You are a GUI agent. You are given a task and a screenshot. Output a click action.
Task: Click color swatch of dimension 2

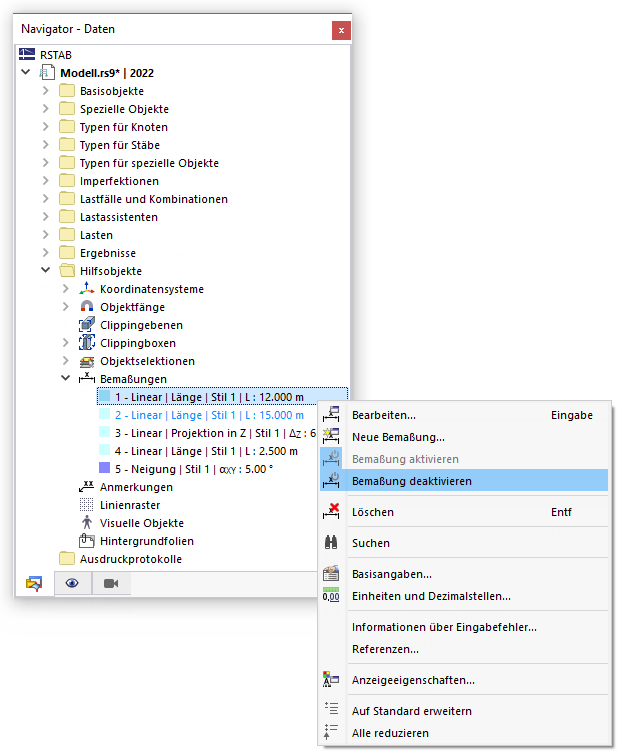104,414
